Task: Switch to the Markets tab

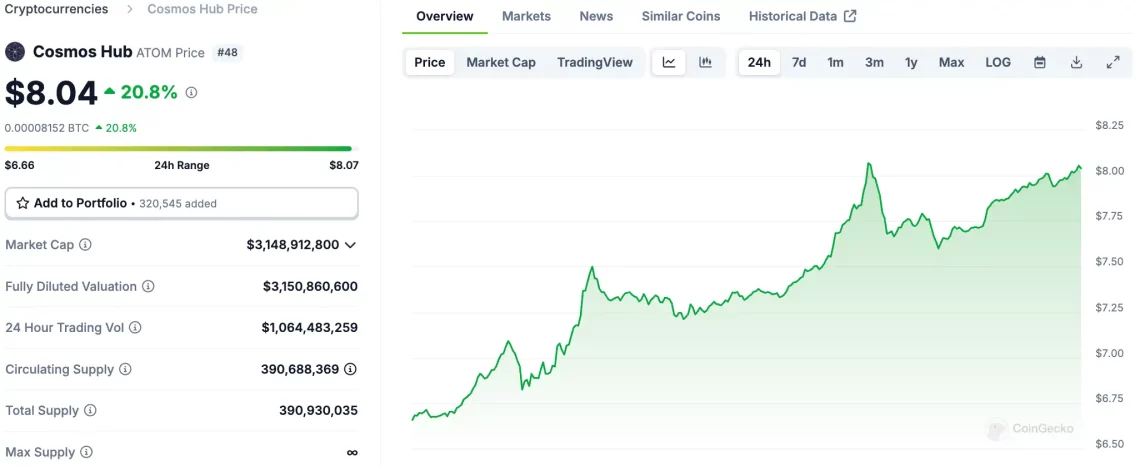Action: [526, 16]
